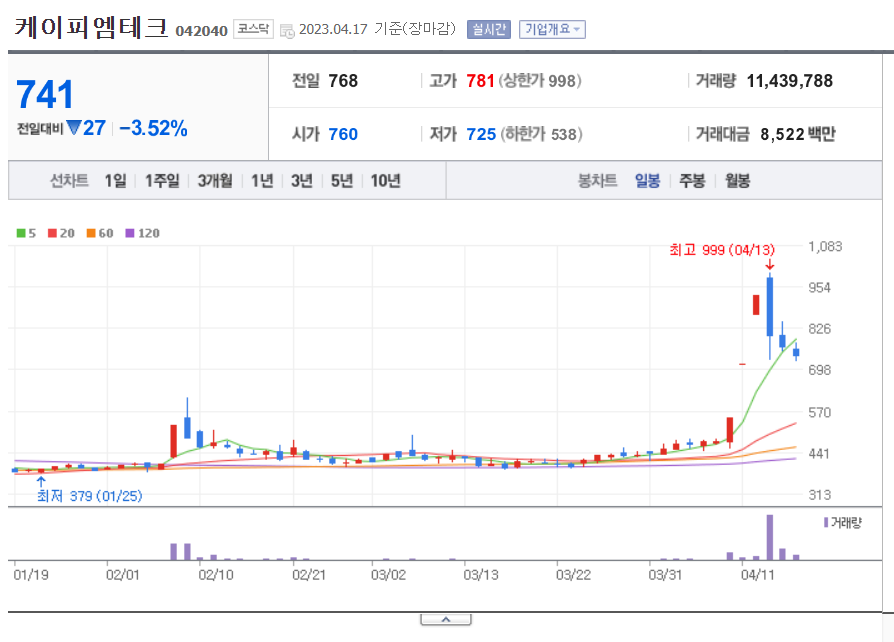This screenshot has height=642, width=894.
Task: Select the 10년 line chart tab
Action: 385,181
